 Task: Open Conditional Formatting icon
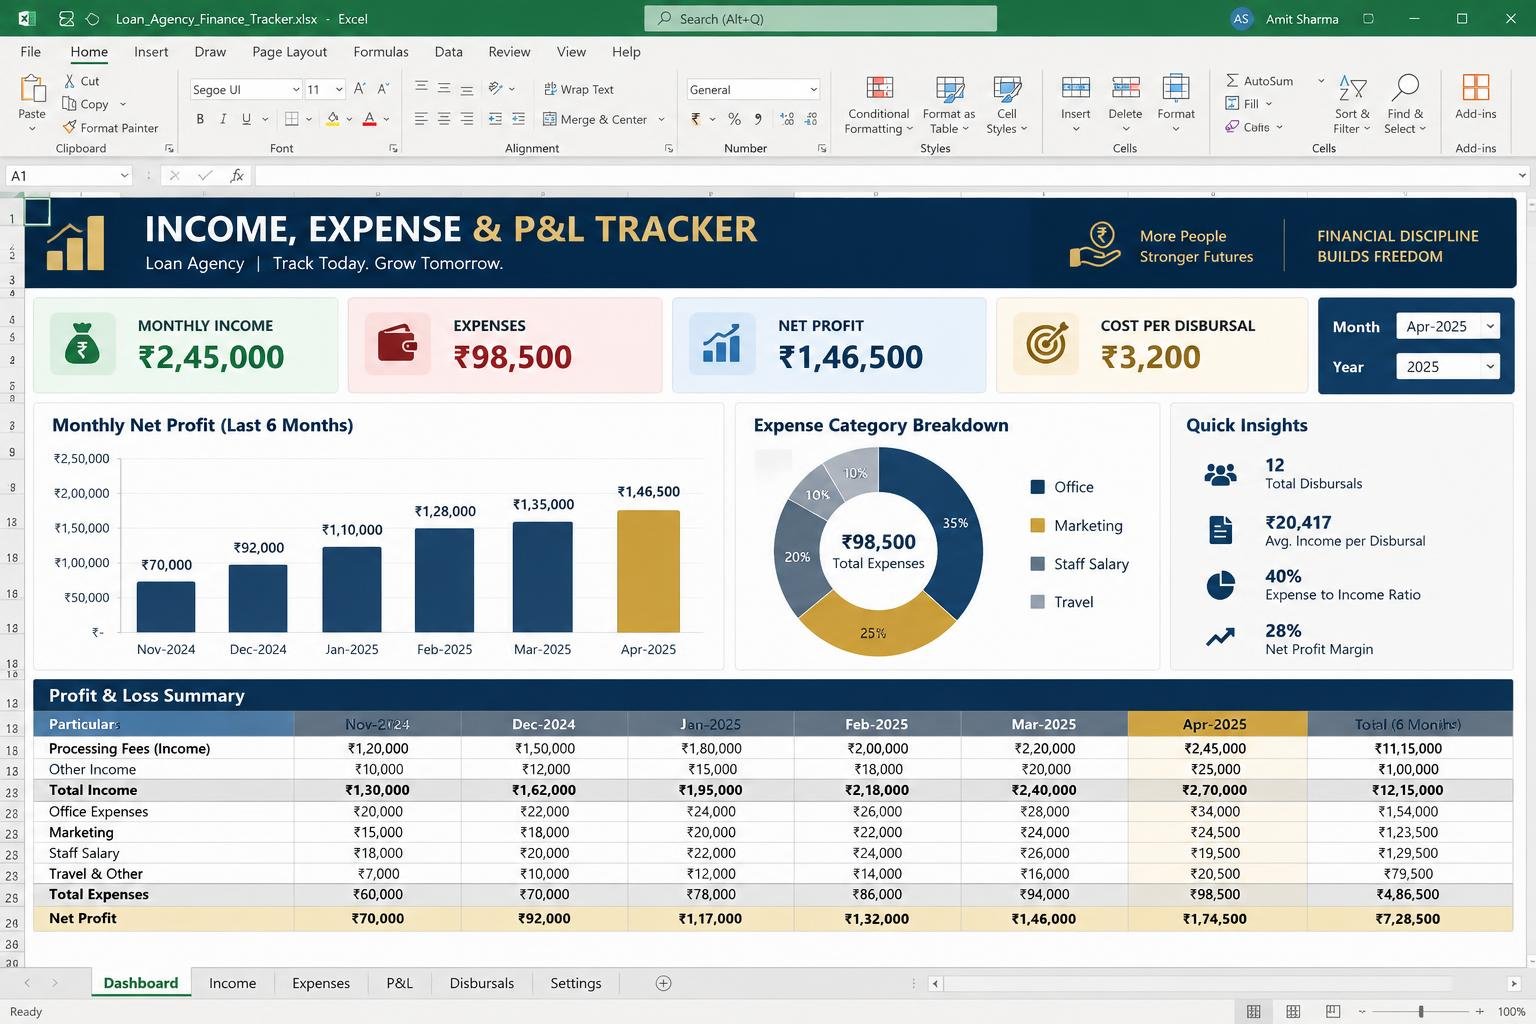pyautogui.click(x=879, y=88)
